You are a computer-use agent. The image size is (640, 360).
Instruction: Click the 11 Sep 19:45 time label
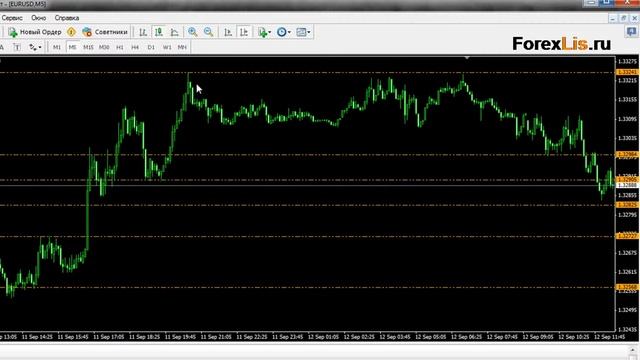(180, 337)
